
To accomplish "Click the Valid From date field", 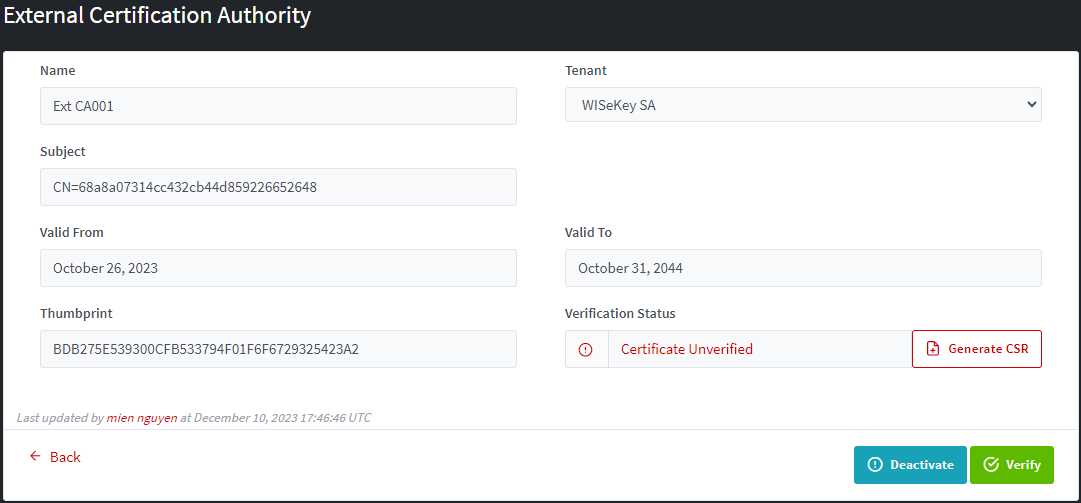I will click(278, 268).
